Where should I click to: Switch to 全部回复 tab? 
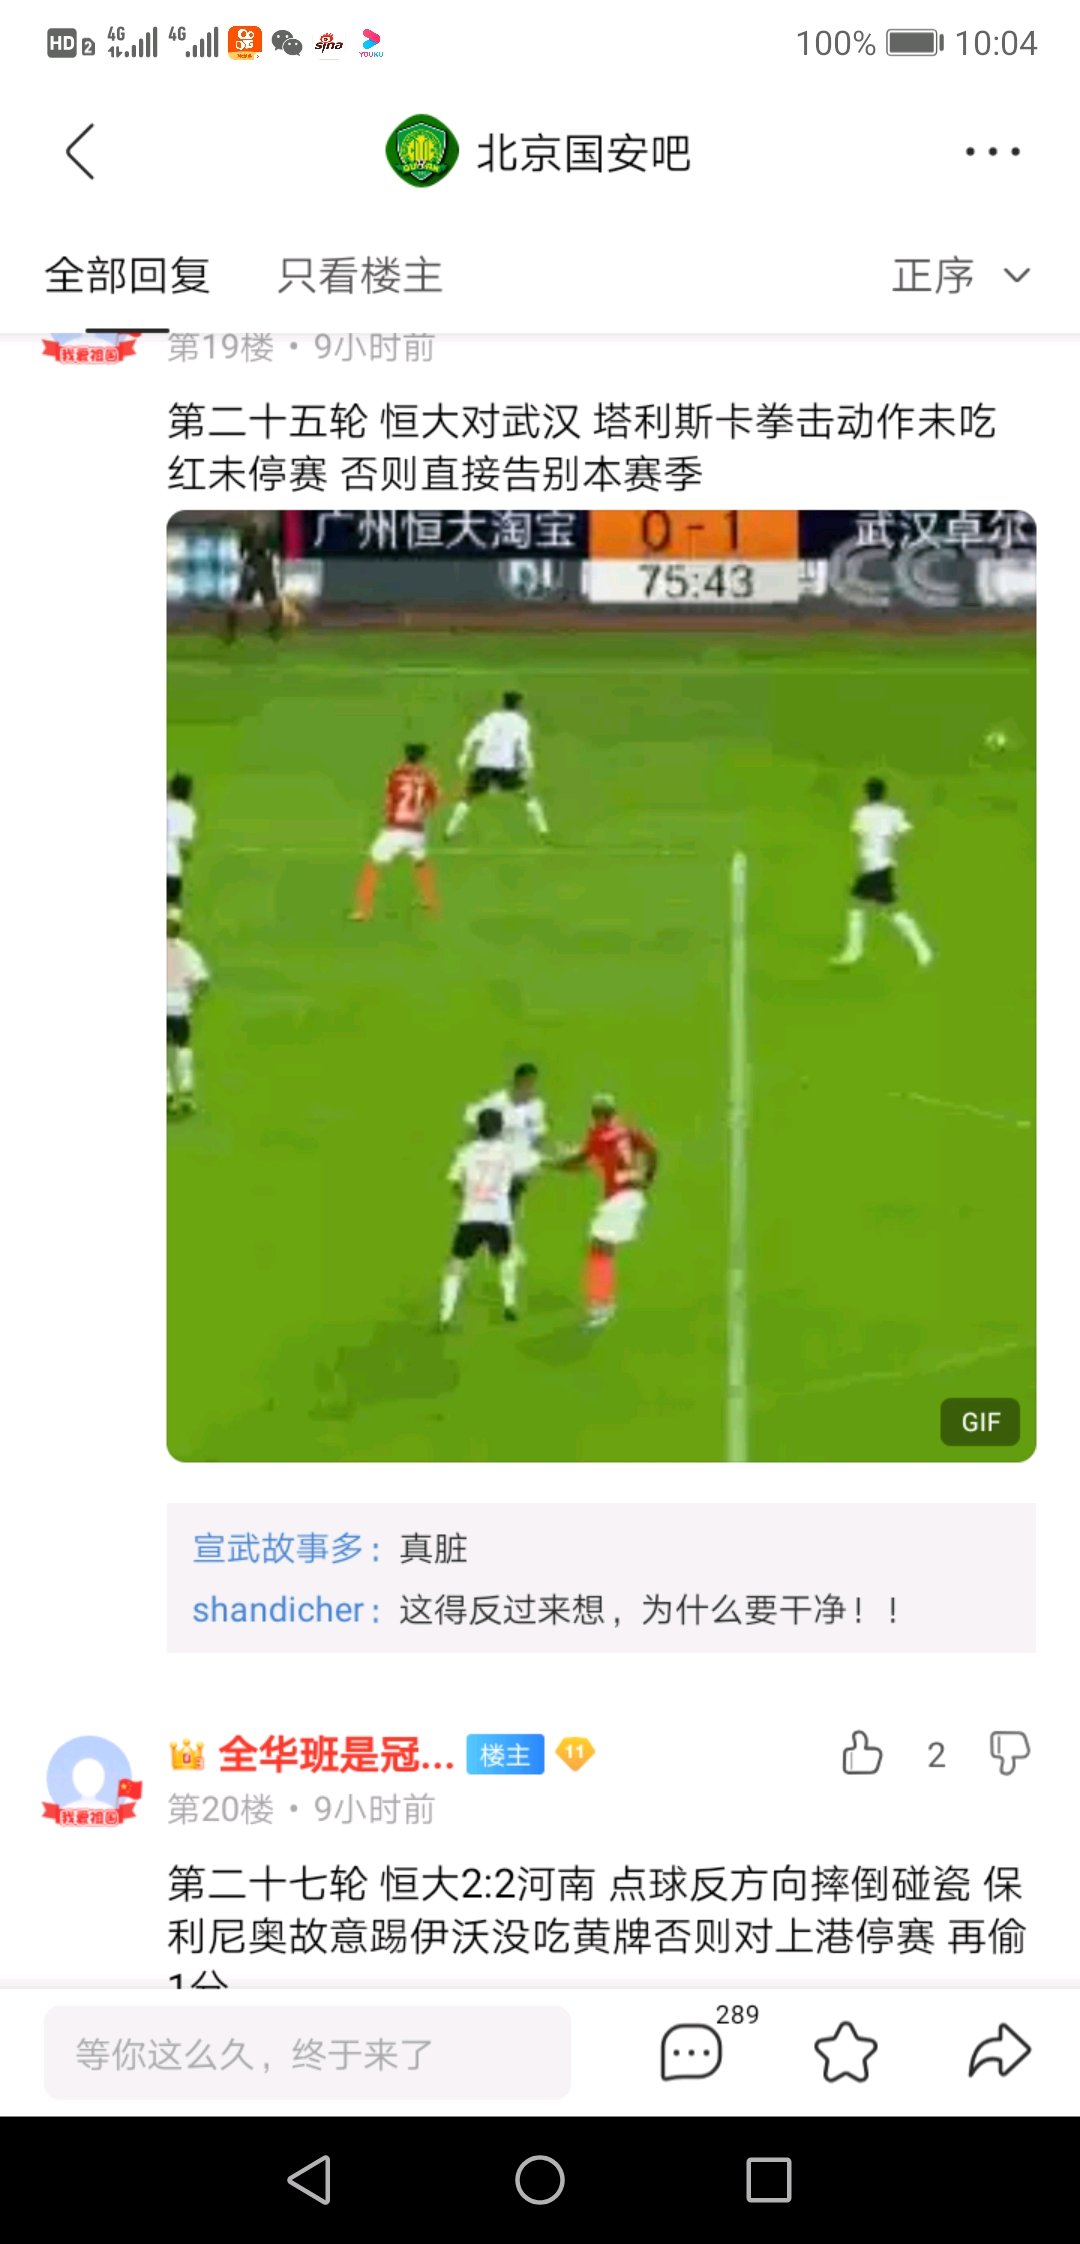[127, 275]
